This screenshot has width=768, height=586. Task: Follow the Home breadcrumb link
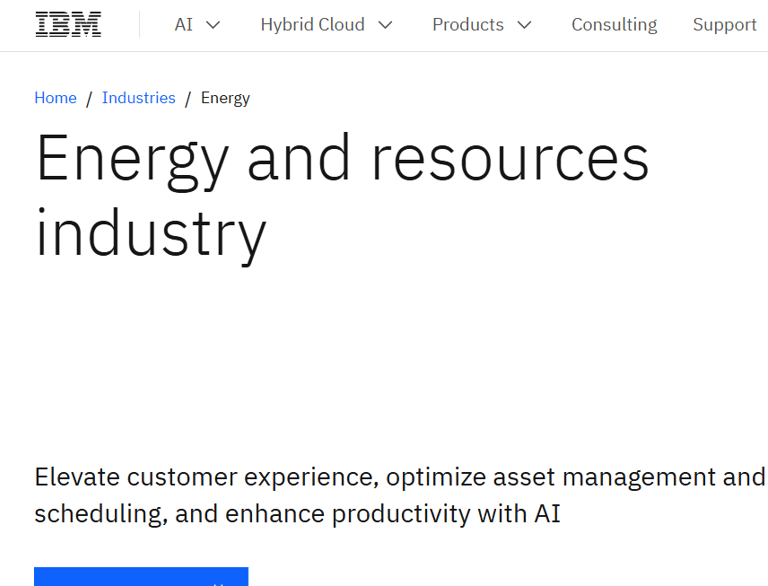coord(55,98)
